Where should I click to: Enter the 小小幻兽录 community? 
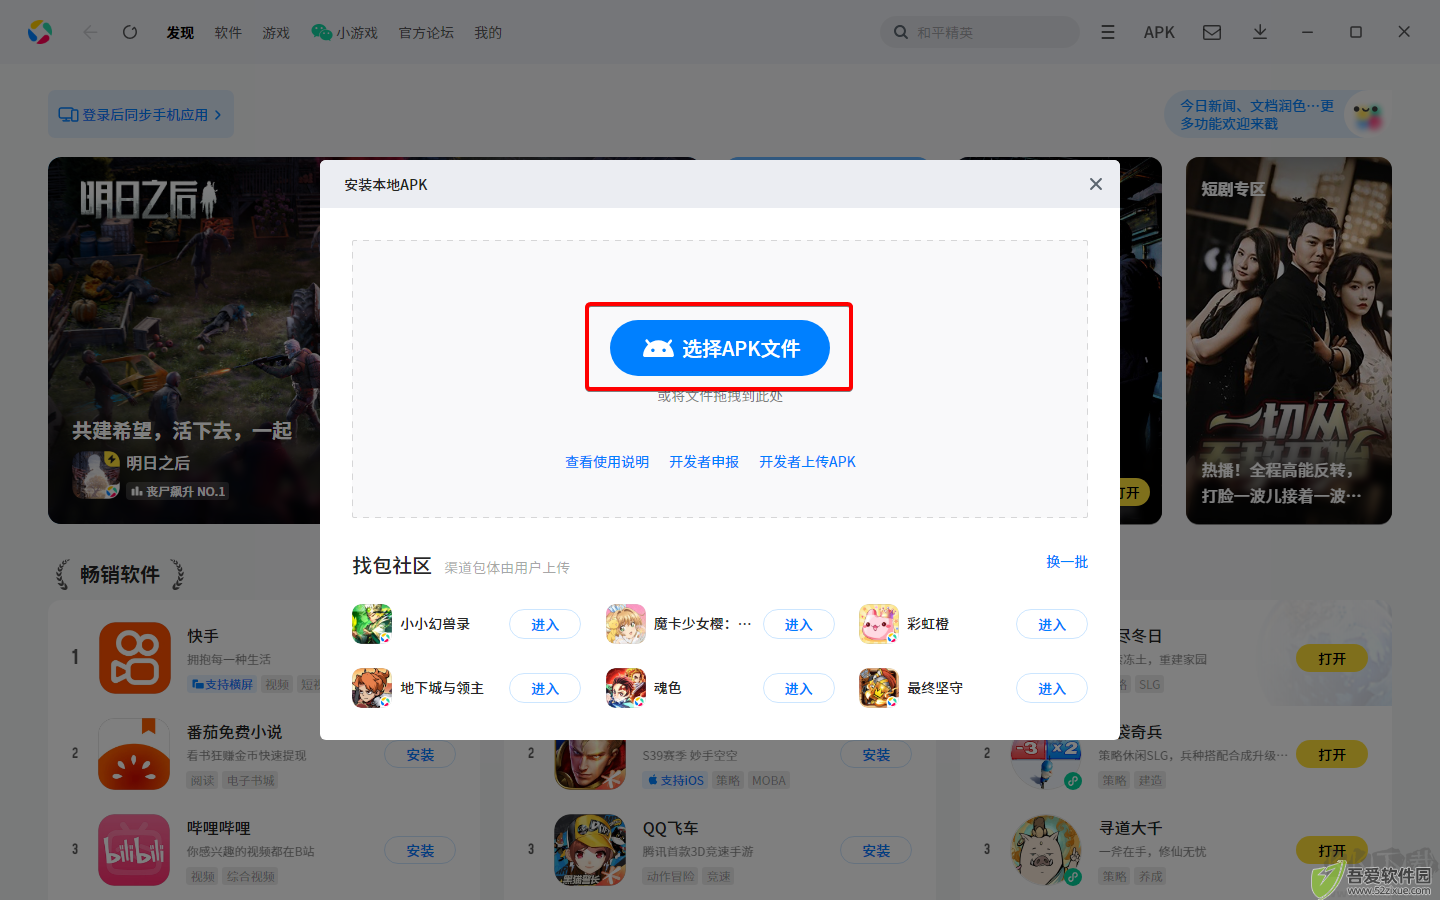[545, 624]
